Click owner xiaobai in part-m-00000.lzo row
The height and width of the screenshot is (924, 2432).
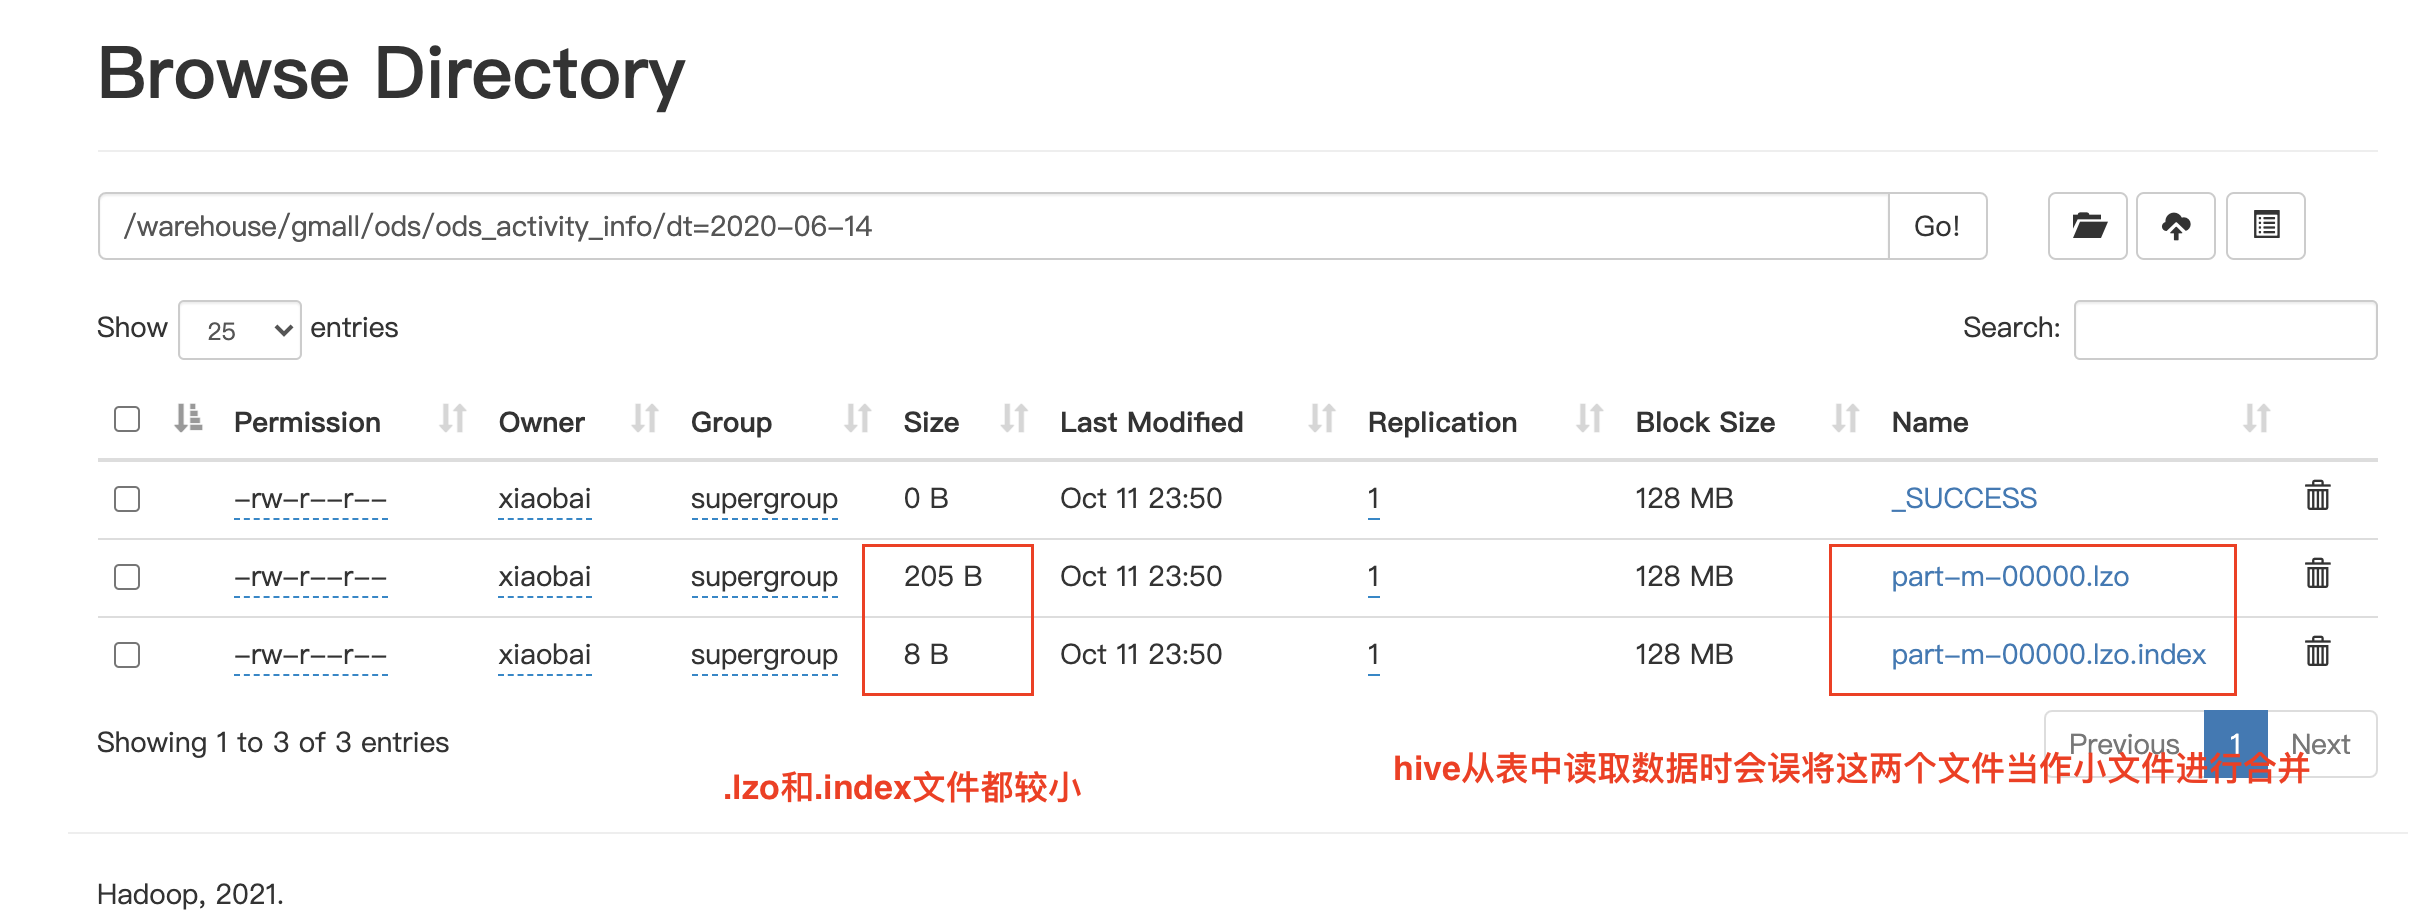(545, 577)
